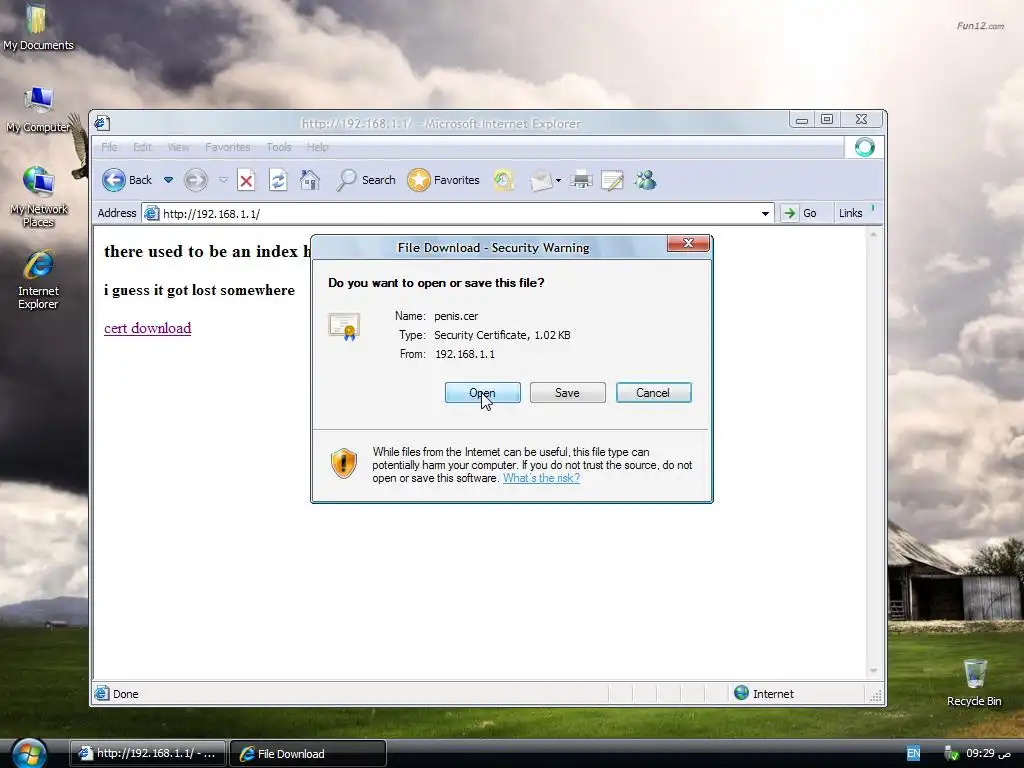Image resolution: width=1024 pixels, height=768 pixels.
Task: Open Back button history dropdown arrow
Action: 168,180
